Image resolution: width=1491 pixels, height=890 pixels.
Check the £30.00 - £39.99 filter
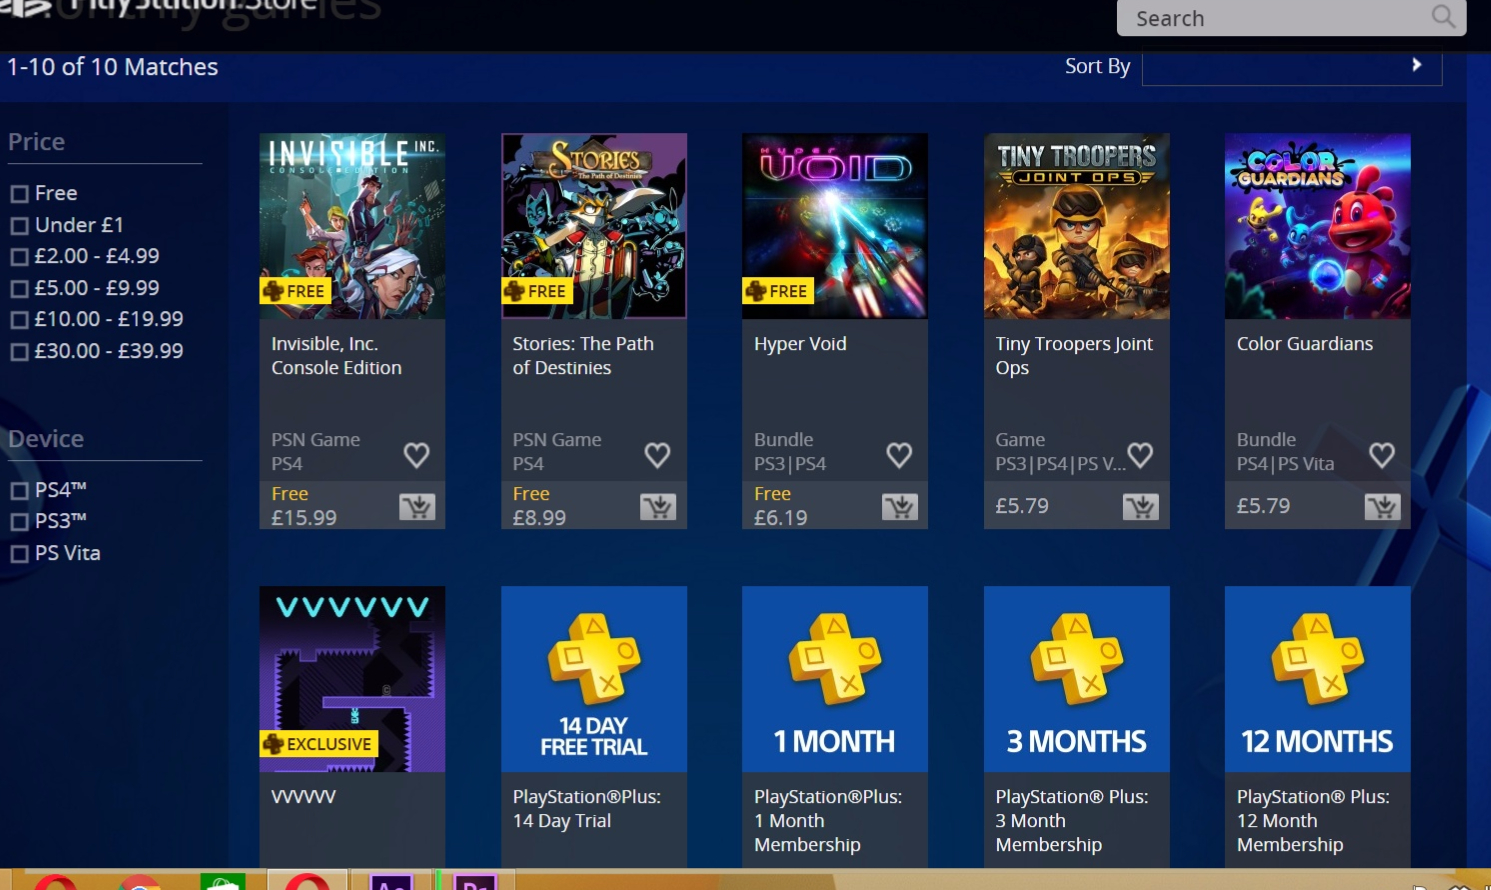(x=19, y=352)
